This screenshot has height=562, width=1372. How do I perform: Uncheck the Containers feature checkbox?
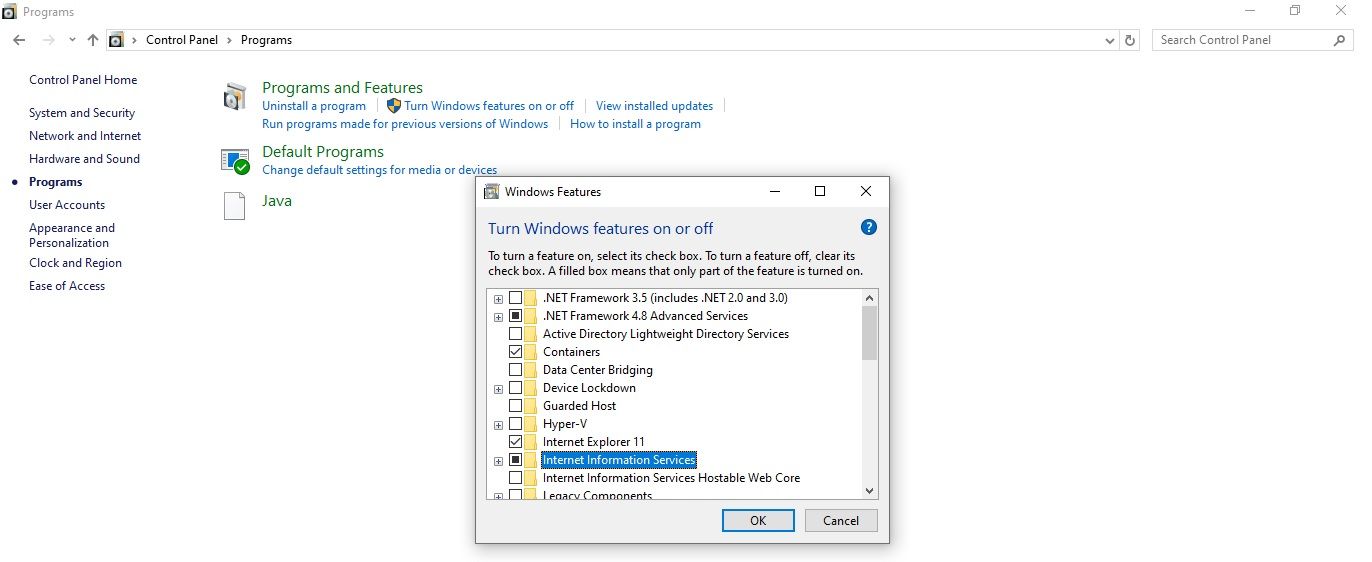(515, 352)
